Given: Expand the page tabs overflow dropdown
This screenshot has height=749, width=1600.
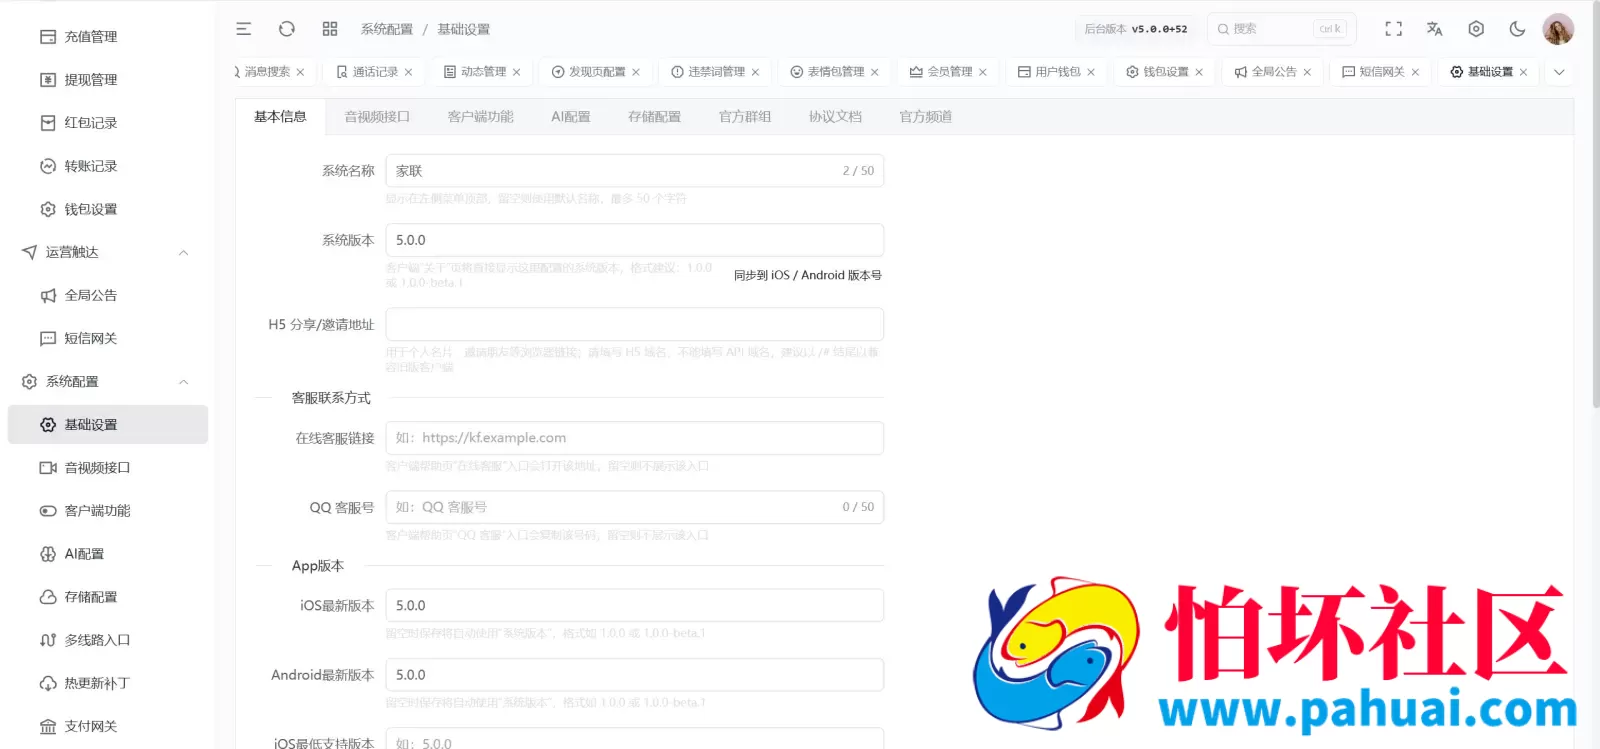Looking at the screenshot, I should coord(1559,72).
